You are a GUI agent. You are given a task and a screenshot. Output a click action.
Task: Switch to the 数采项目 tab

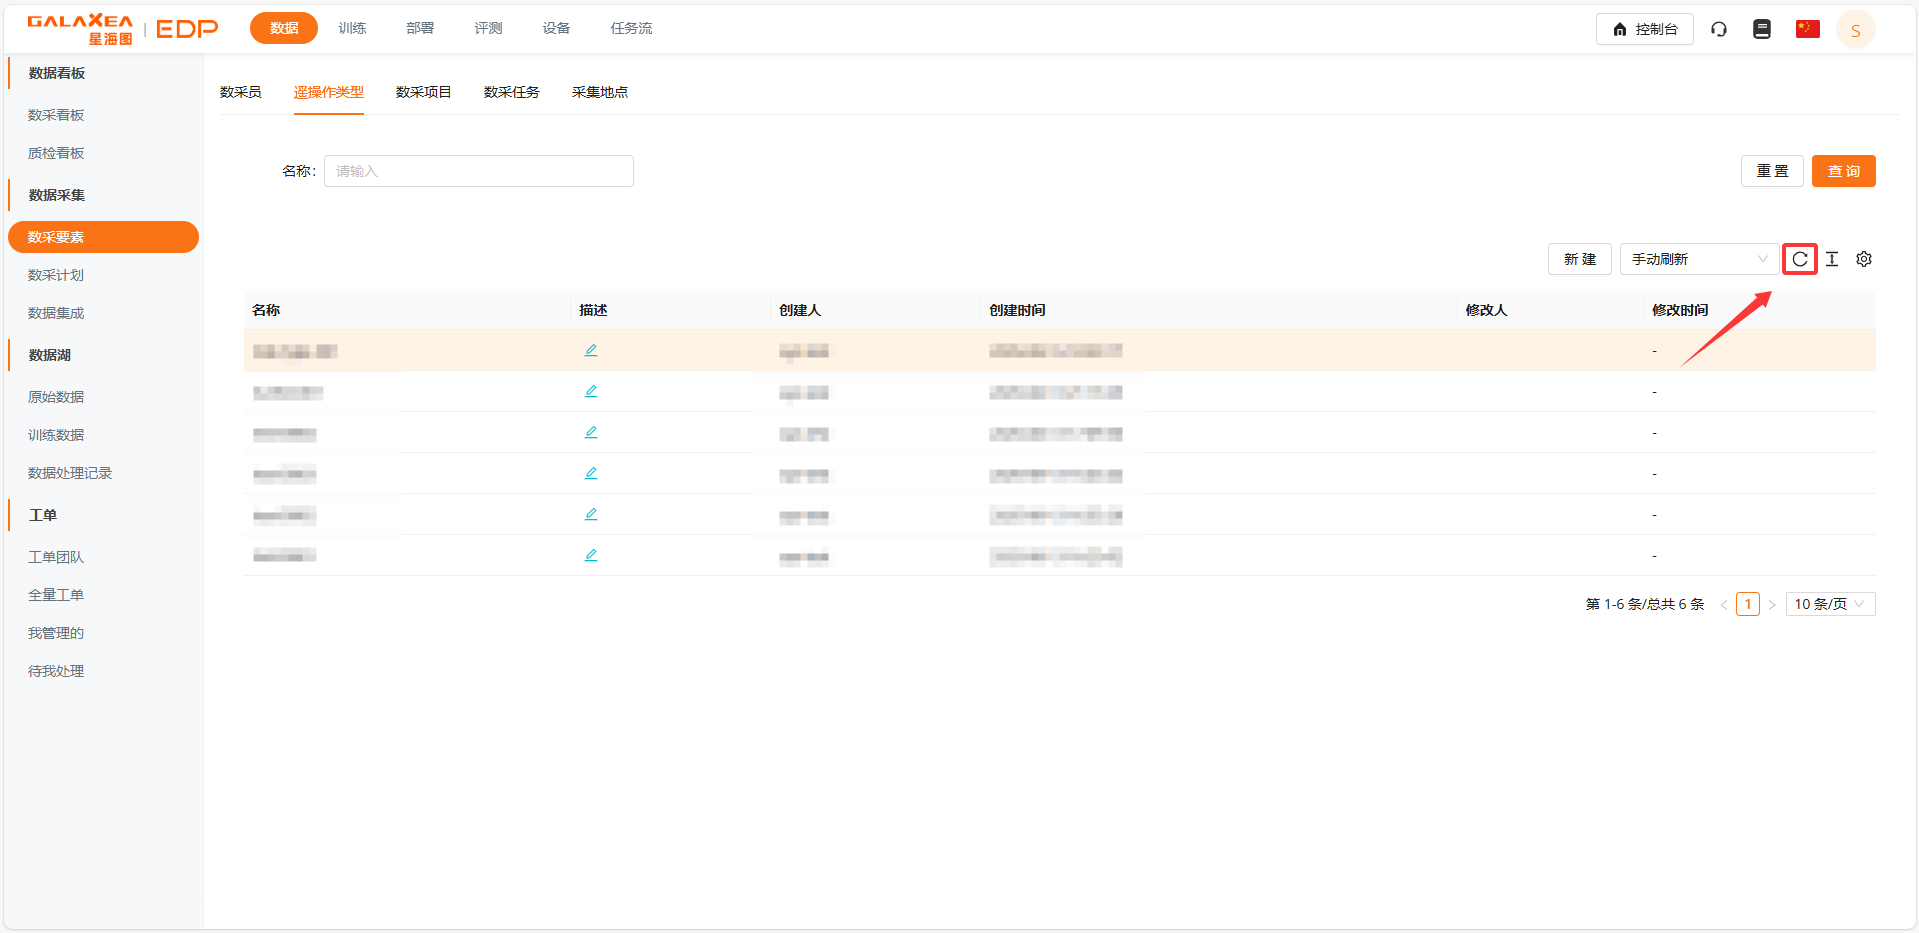point(423,92)
